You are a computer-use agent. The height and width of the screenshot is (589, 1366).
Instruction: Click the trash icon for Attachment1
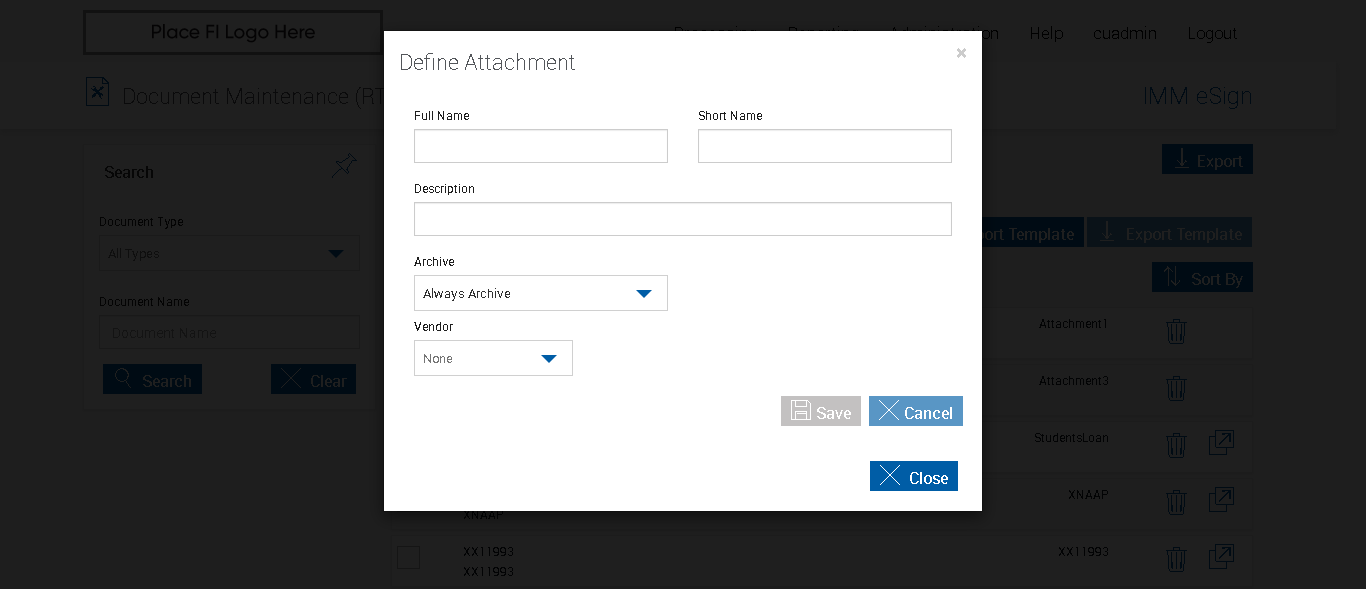click(x=1176, y=331)
